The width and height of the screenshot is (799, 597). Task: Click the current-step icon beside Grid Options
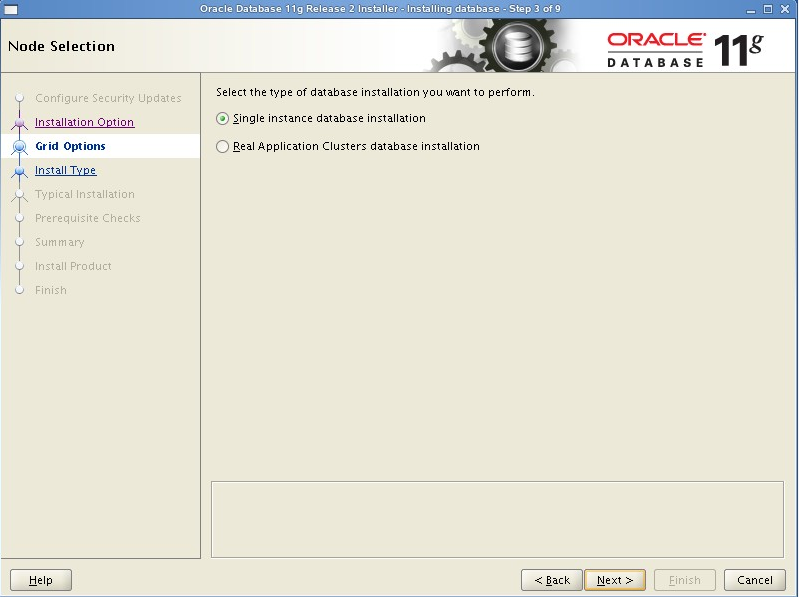[19, 146]
